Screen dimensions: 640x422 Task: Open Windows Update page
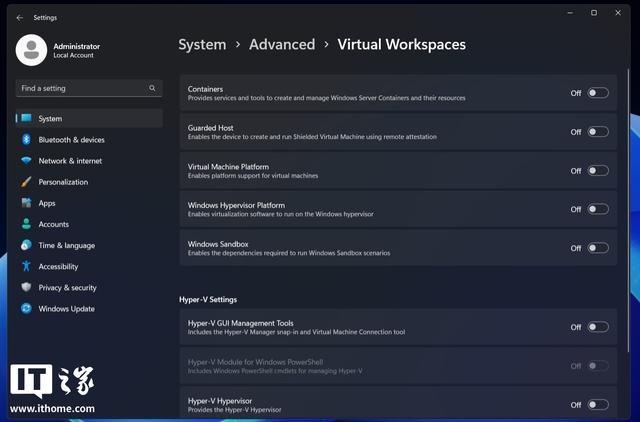coord(67,309)
